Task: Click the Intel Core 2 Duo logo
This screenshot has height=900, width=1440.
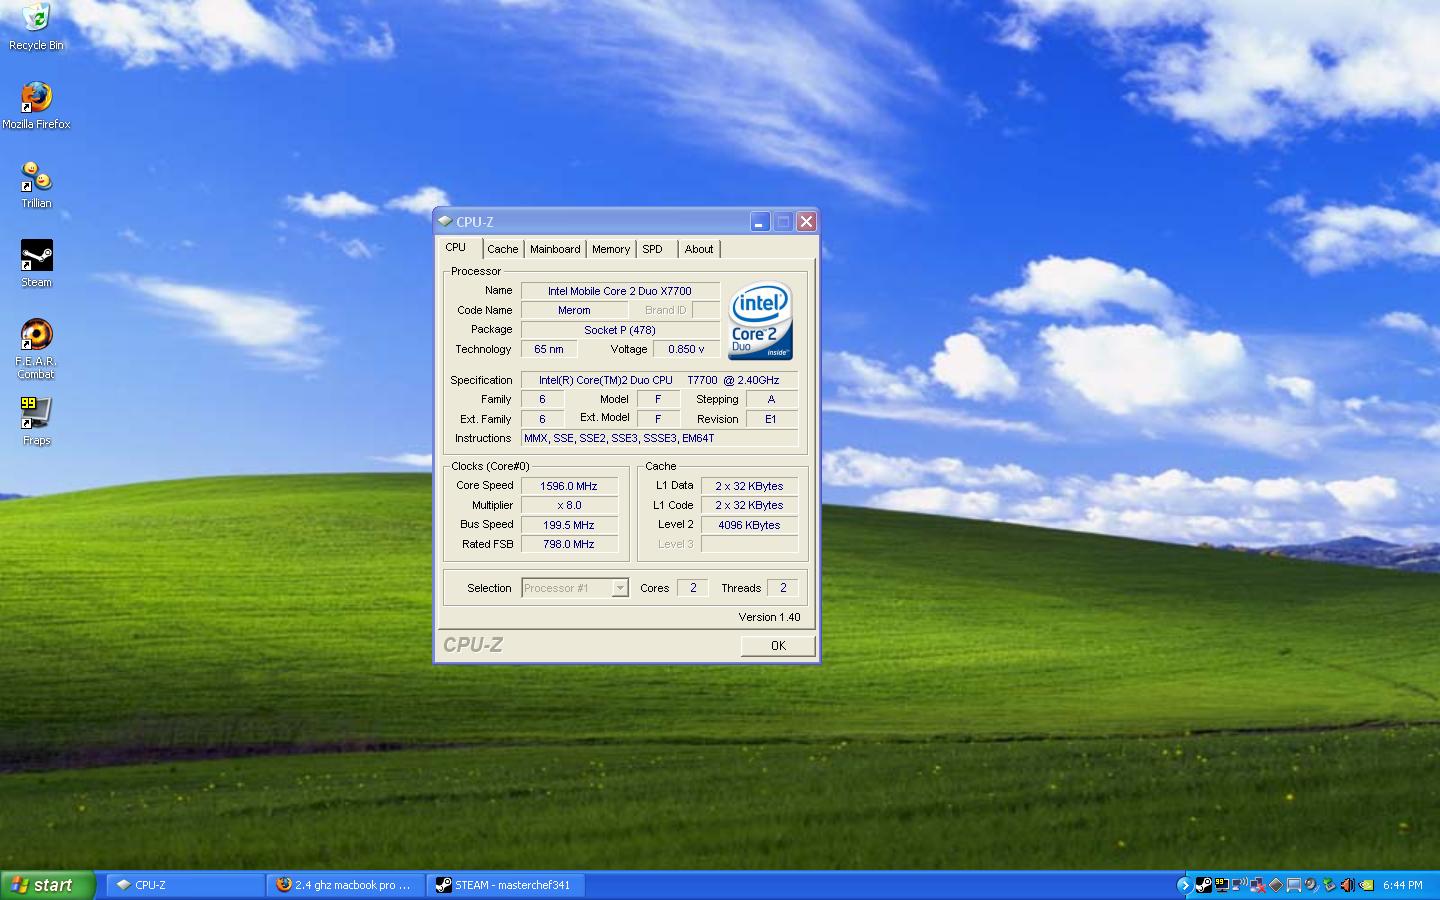Action: 761,320
